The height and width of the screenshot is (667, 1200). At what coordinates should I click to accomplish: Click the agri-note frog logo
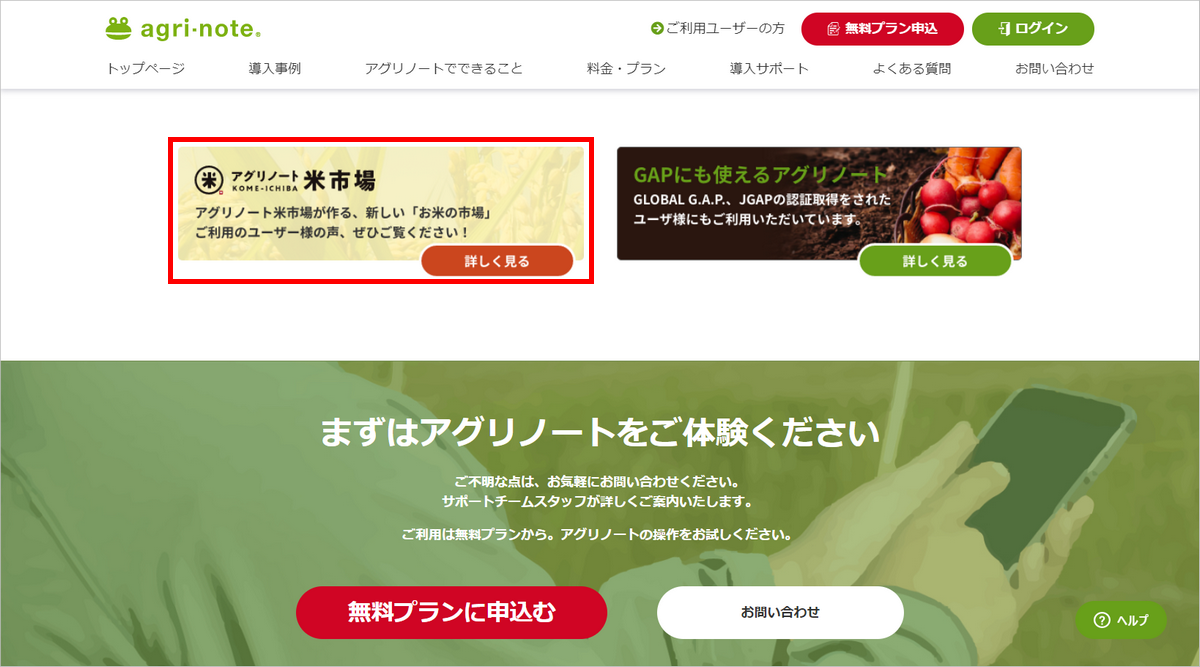tap(119, 29)
